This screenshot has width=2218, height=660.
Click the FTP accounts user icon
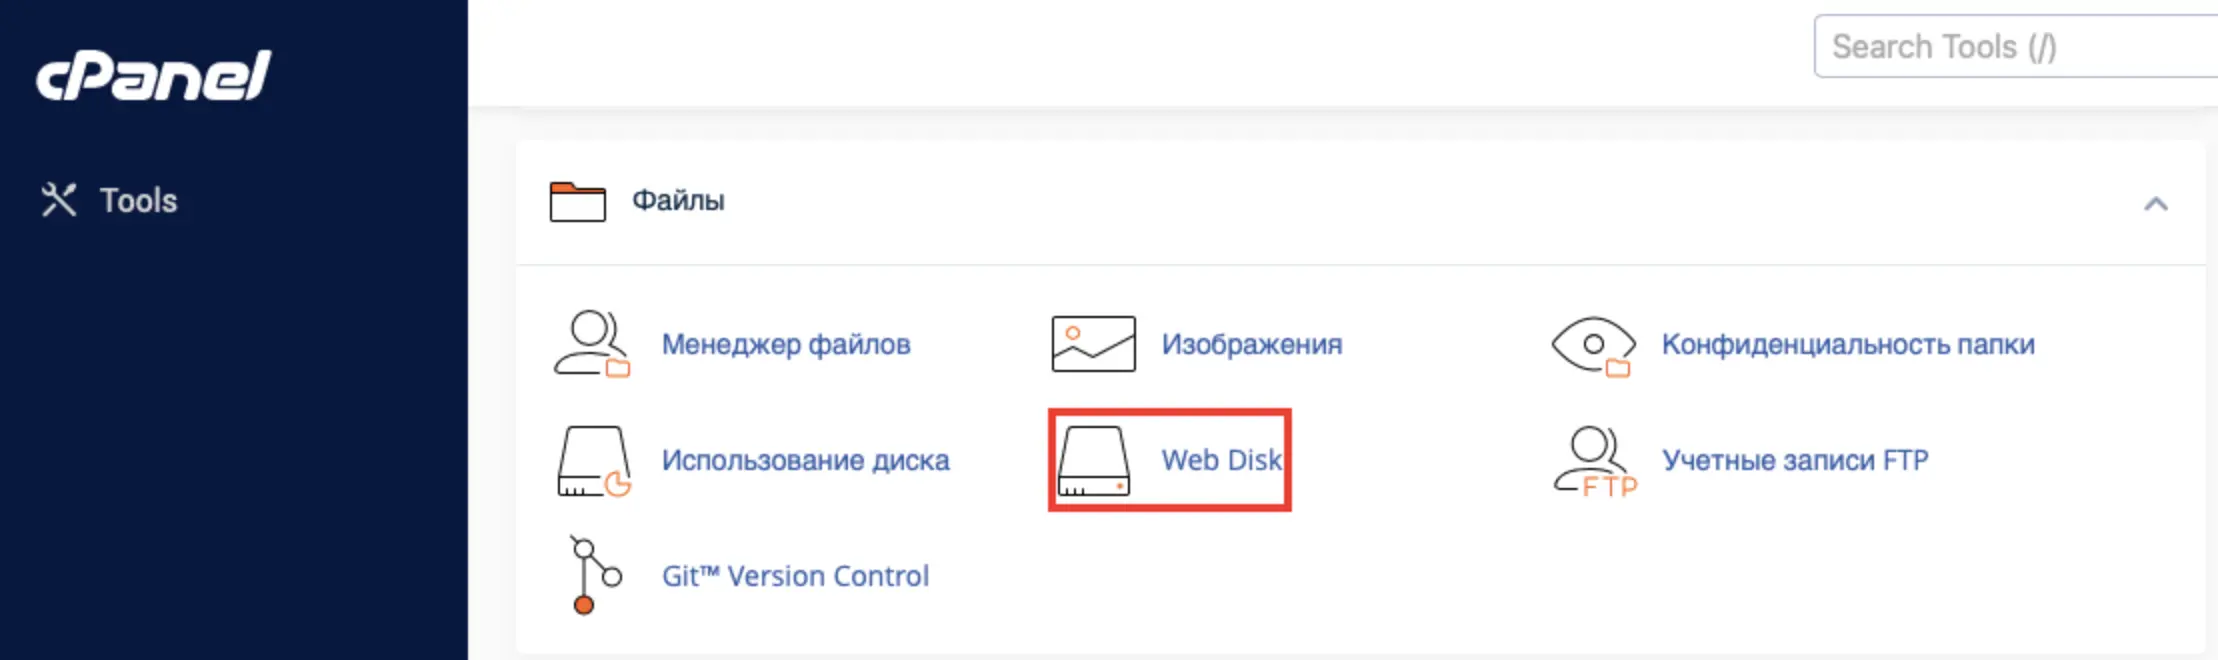pyautogui.click(x=1595, y=461)
